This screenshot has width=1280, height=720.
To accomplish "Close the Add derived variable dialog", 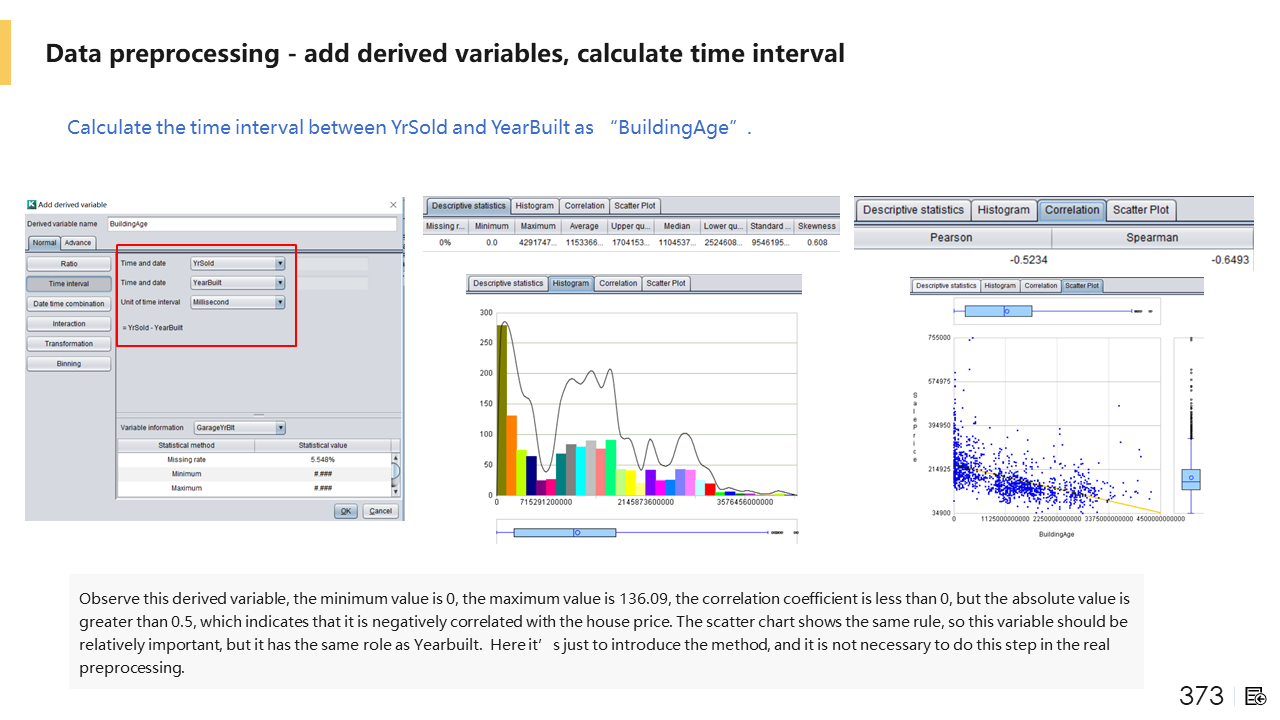I will pos(392,205).
